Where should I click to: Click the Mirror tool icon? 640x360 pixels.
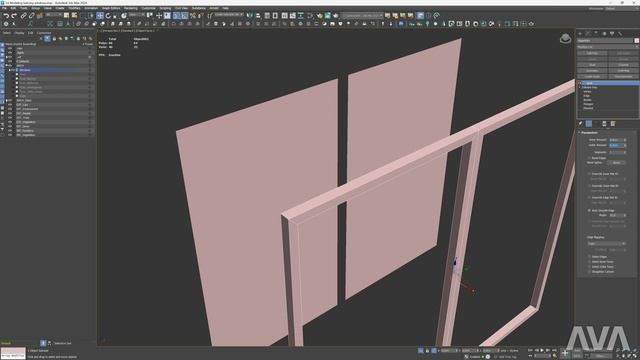point(249,16)
